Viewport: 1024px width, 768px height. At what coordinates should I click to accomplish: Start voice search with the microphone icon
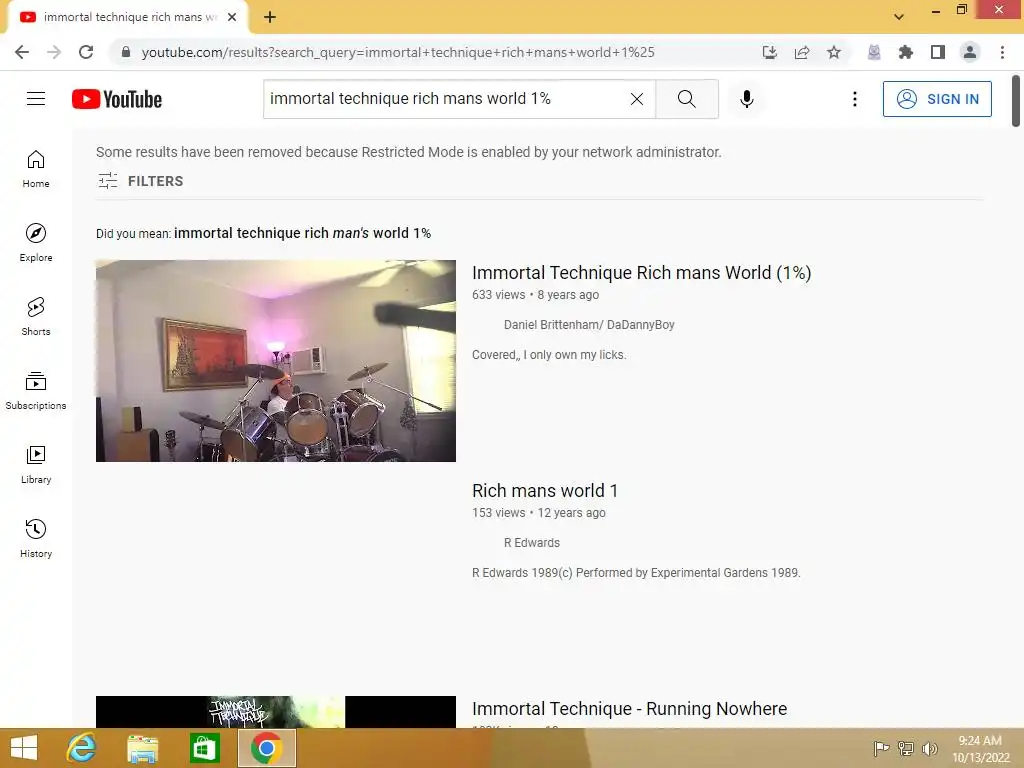click(x=747, y=99)
